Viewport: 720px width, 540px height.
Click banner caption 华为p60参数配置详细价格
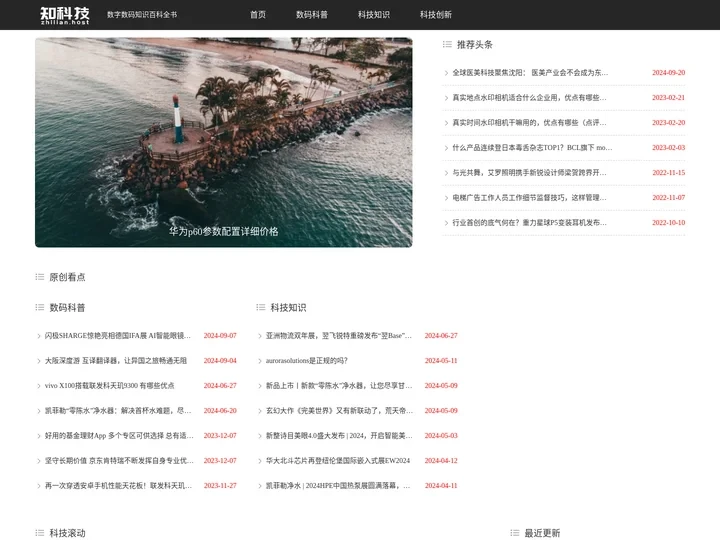(224, 231)
